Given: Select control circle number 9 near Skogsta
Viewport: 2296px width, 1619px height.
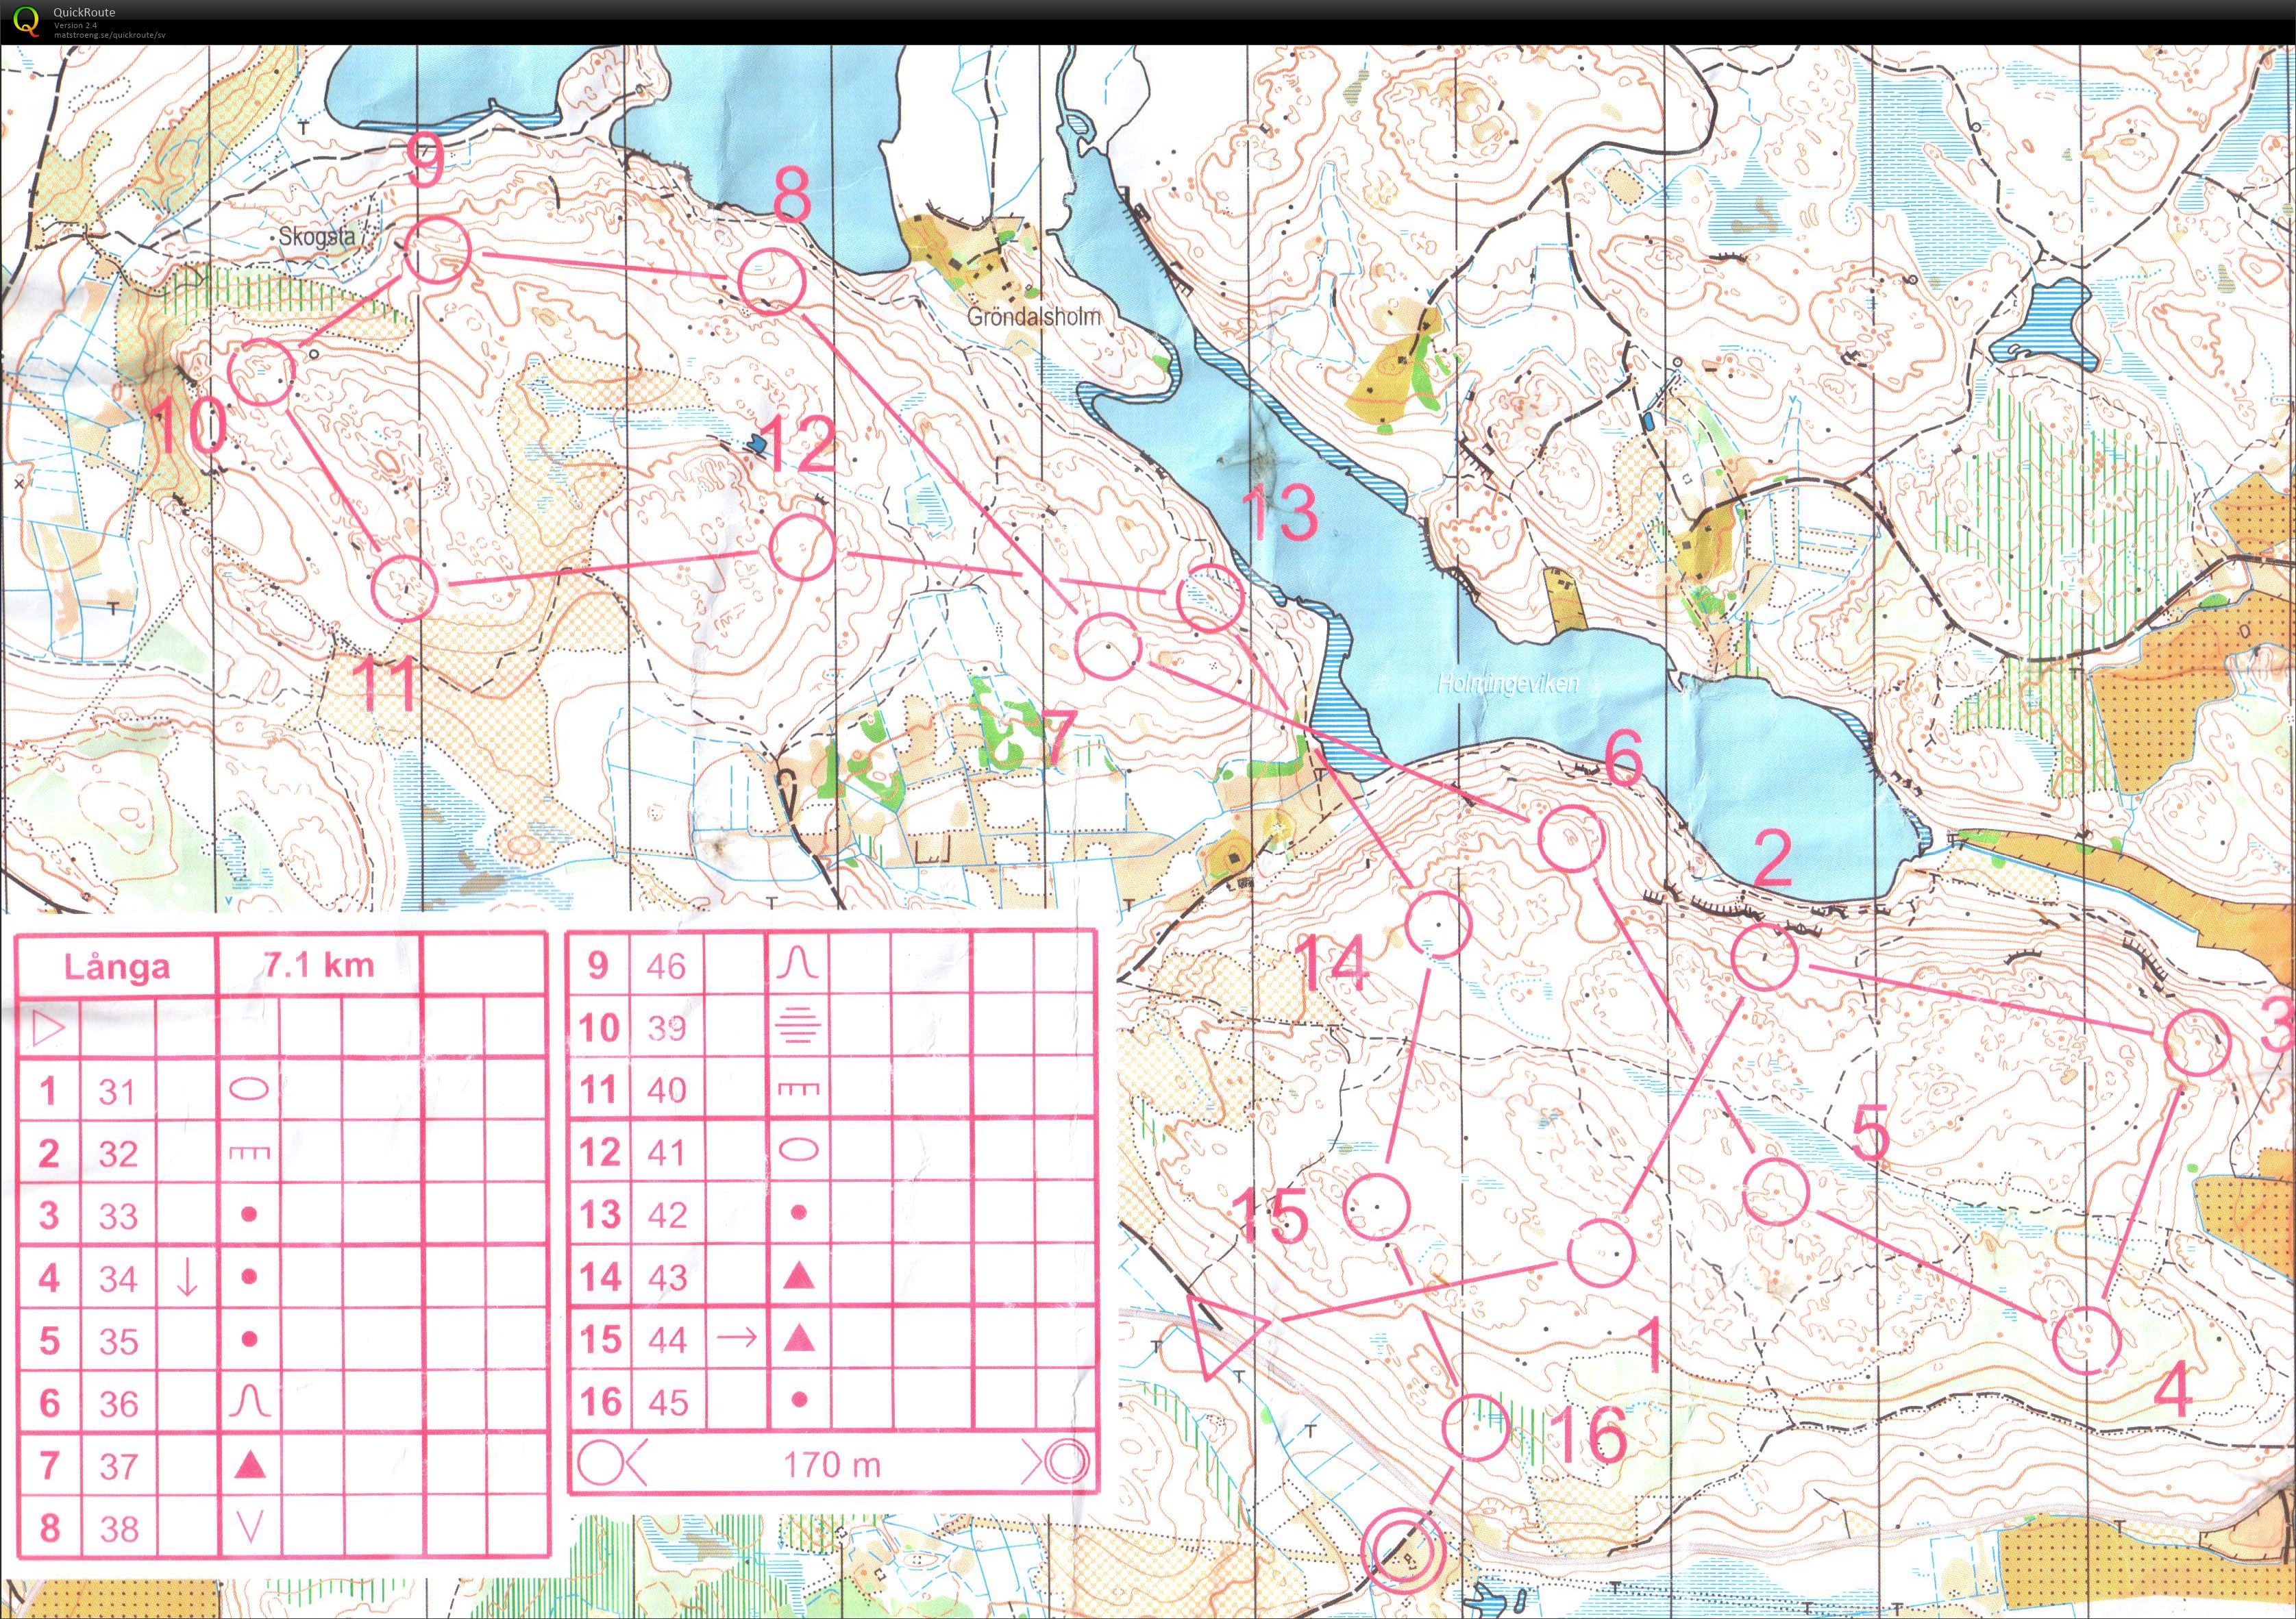Looking at the screenshot, I should point(438,250).
